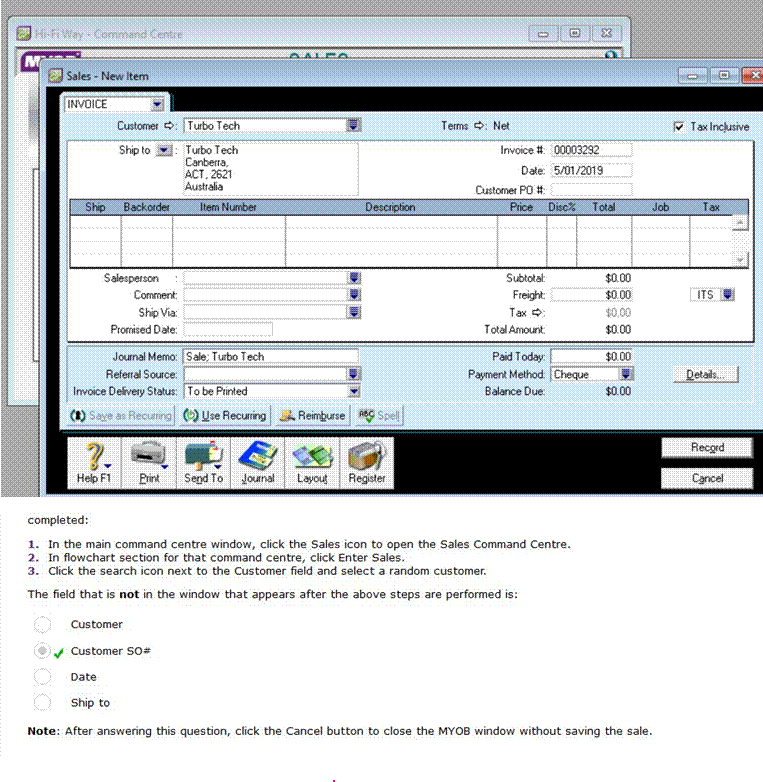Open Customer search list icon

click(354, 125)
